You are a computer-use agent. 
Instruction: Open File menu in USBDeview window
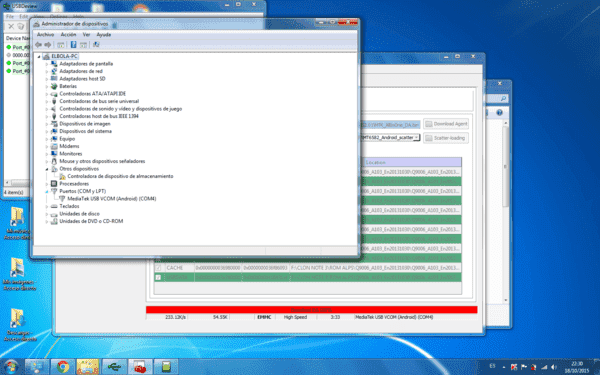tap(10, 16)
